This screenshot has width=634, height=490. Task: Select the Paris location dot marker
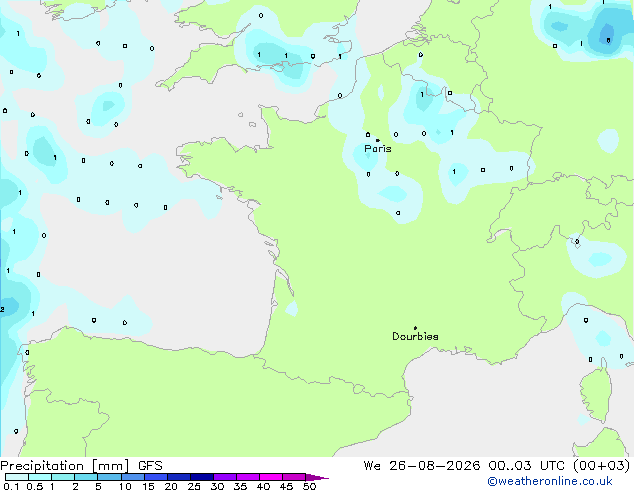click(x=378, y=140)
